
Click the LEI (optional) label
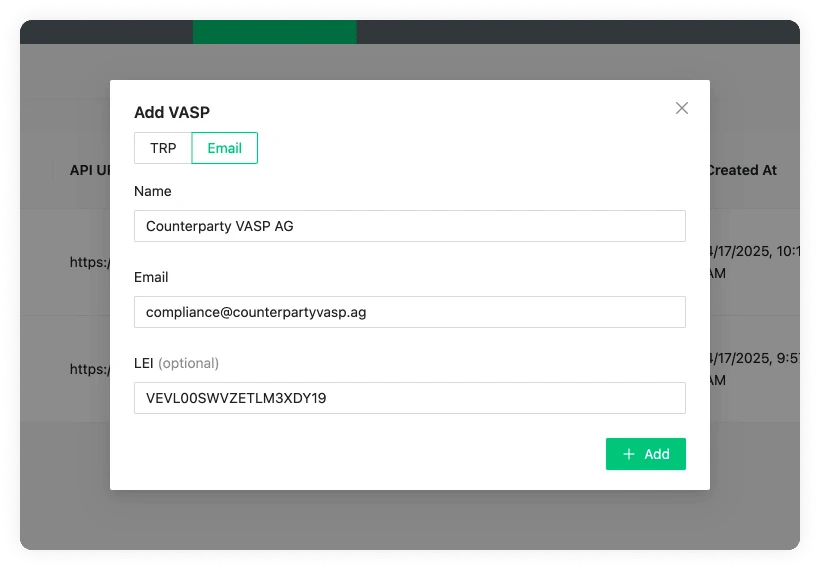pos(176,363)
